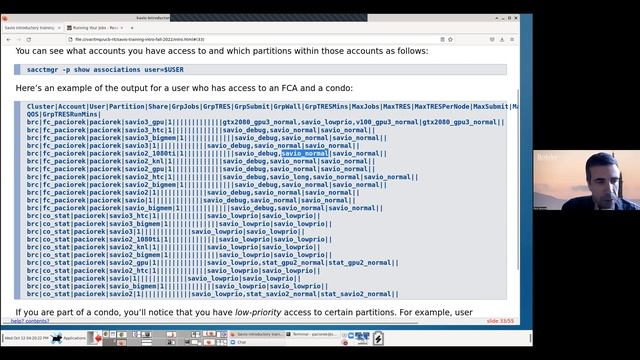Open the browser hamburger menu
The width and height of the screenshot is (640, 360).
pos(512,40)
